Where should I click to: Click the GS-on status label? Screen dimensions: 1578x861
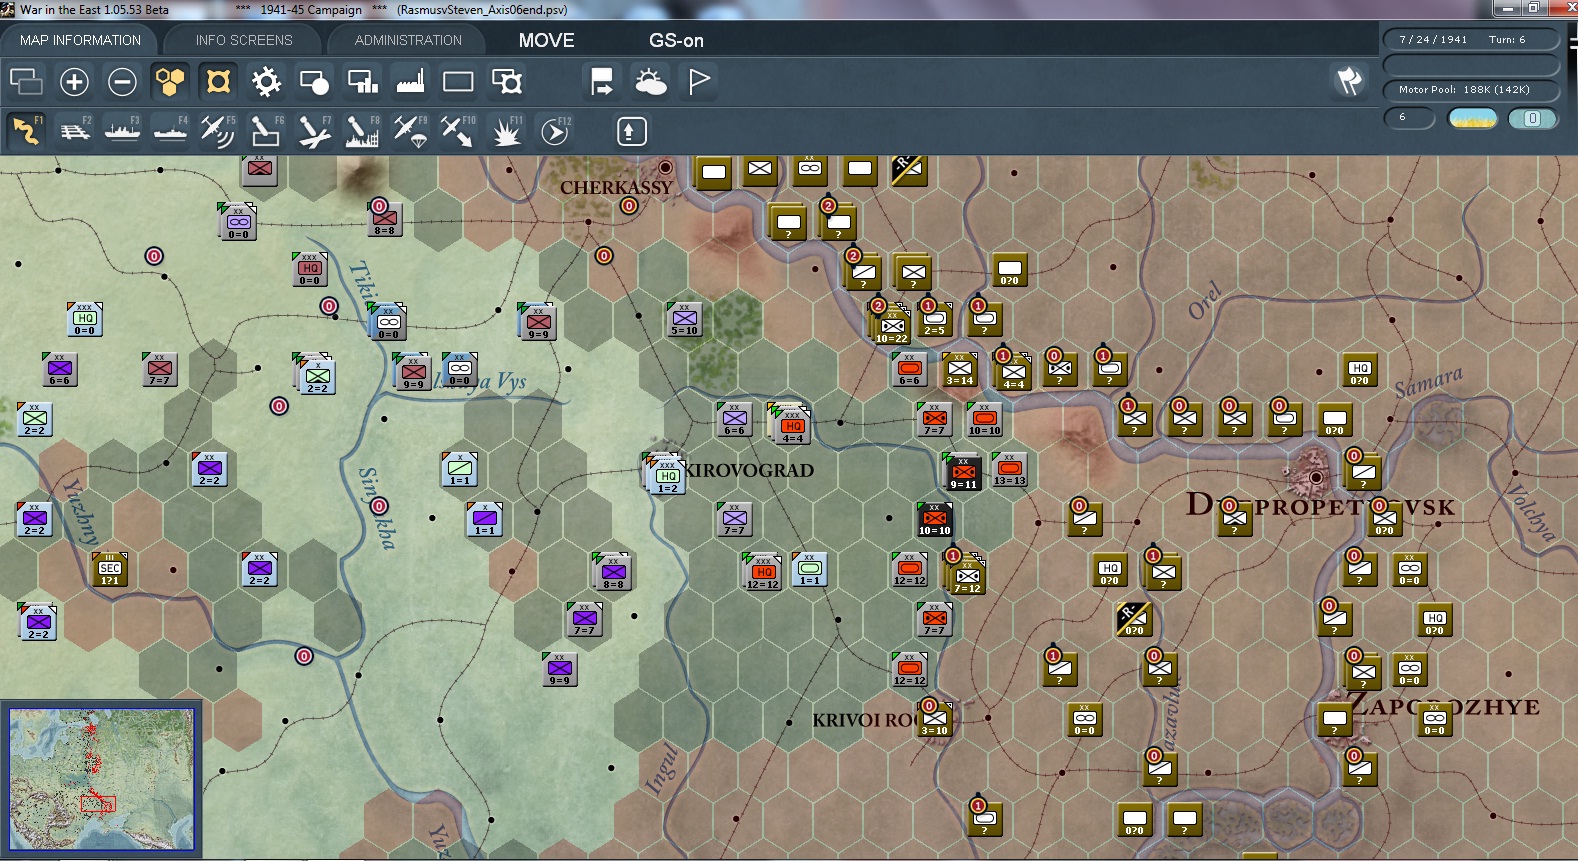point(677,40)
